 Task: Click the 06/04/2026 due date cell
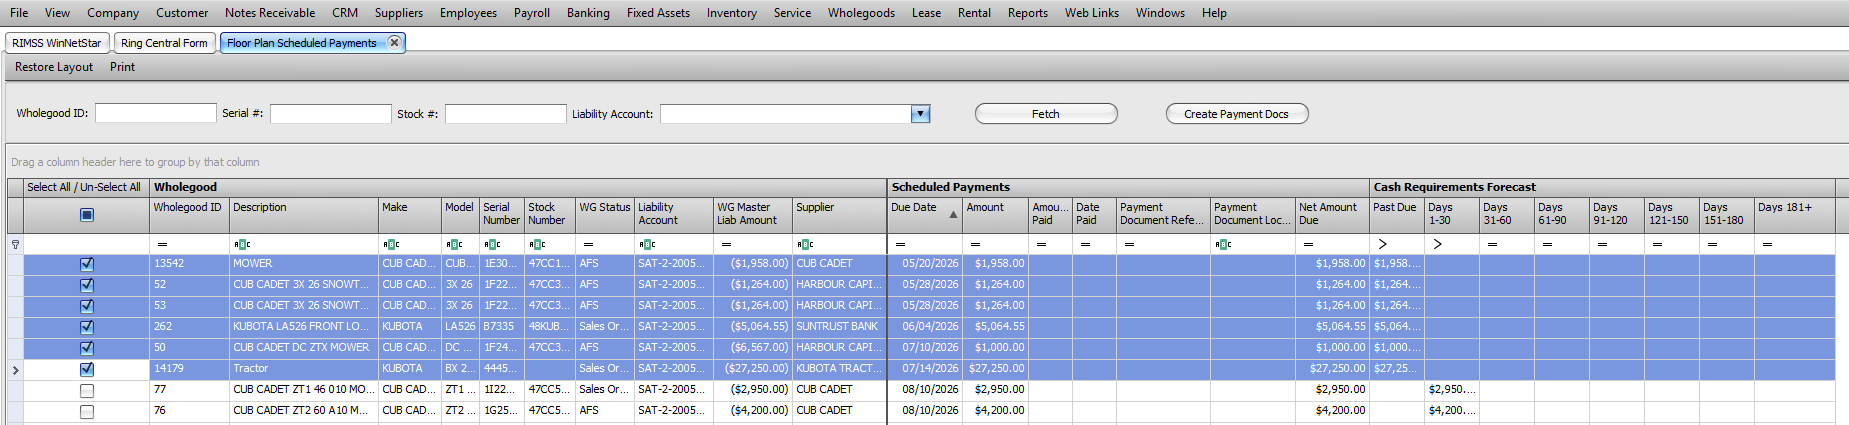(925, 327)
